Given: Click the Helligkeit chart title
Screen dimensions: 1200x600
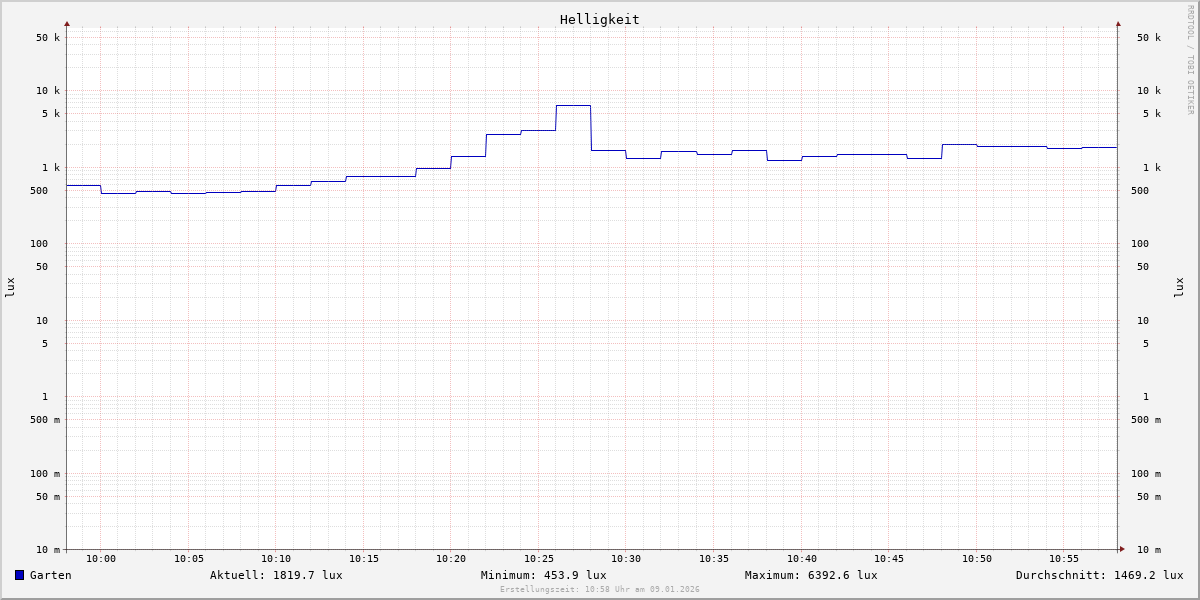Looking at the screenshot, I should click(x=599, y=19).
